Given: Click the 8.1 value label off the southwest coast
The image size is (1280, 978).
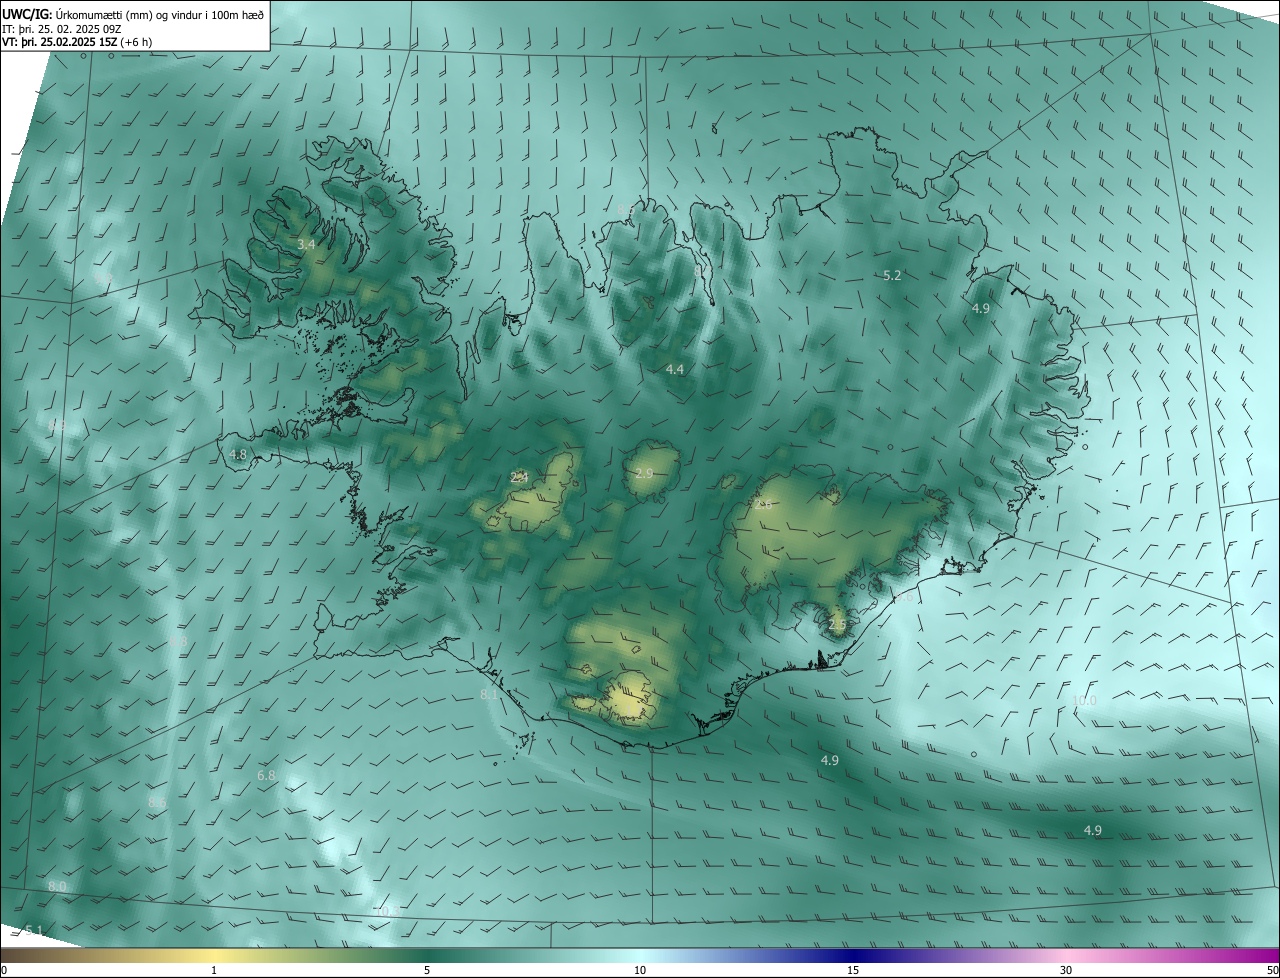Looking at the screenshot, I should point(489,694).
